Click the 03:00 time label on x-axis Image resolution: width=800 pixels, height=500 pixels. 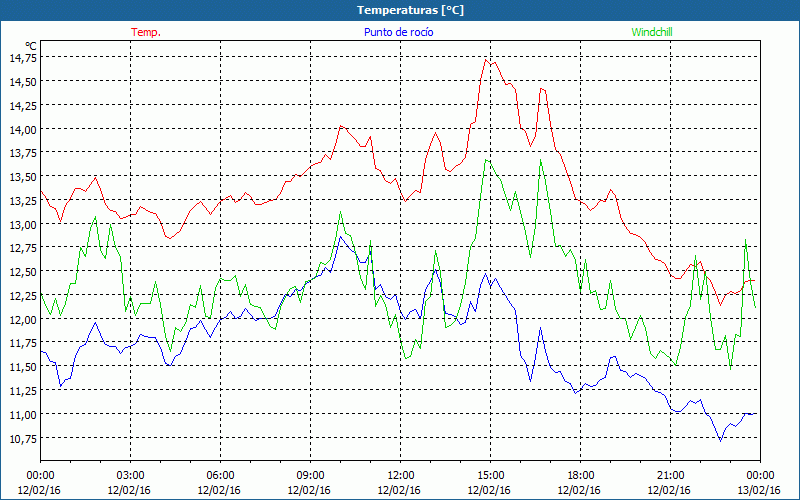[x=130, y=476]
